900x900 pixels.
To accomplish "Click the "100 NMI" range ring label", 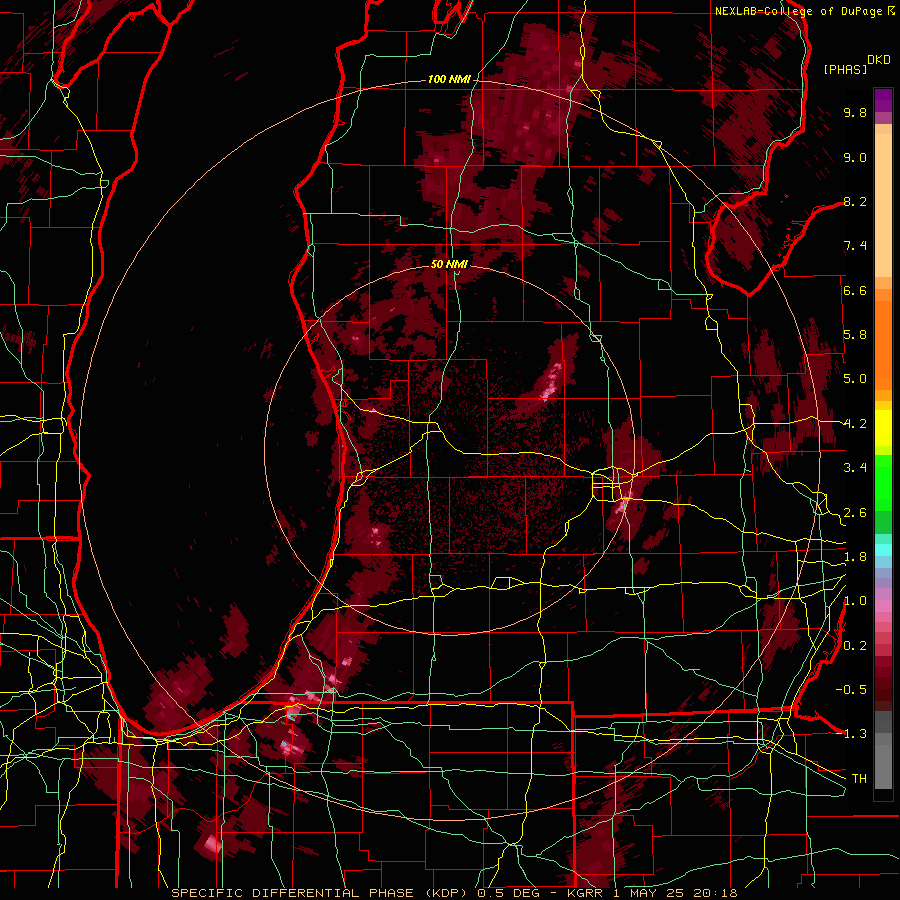I will (x=448, y=79).
